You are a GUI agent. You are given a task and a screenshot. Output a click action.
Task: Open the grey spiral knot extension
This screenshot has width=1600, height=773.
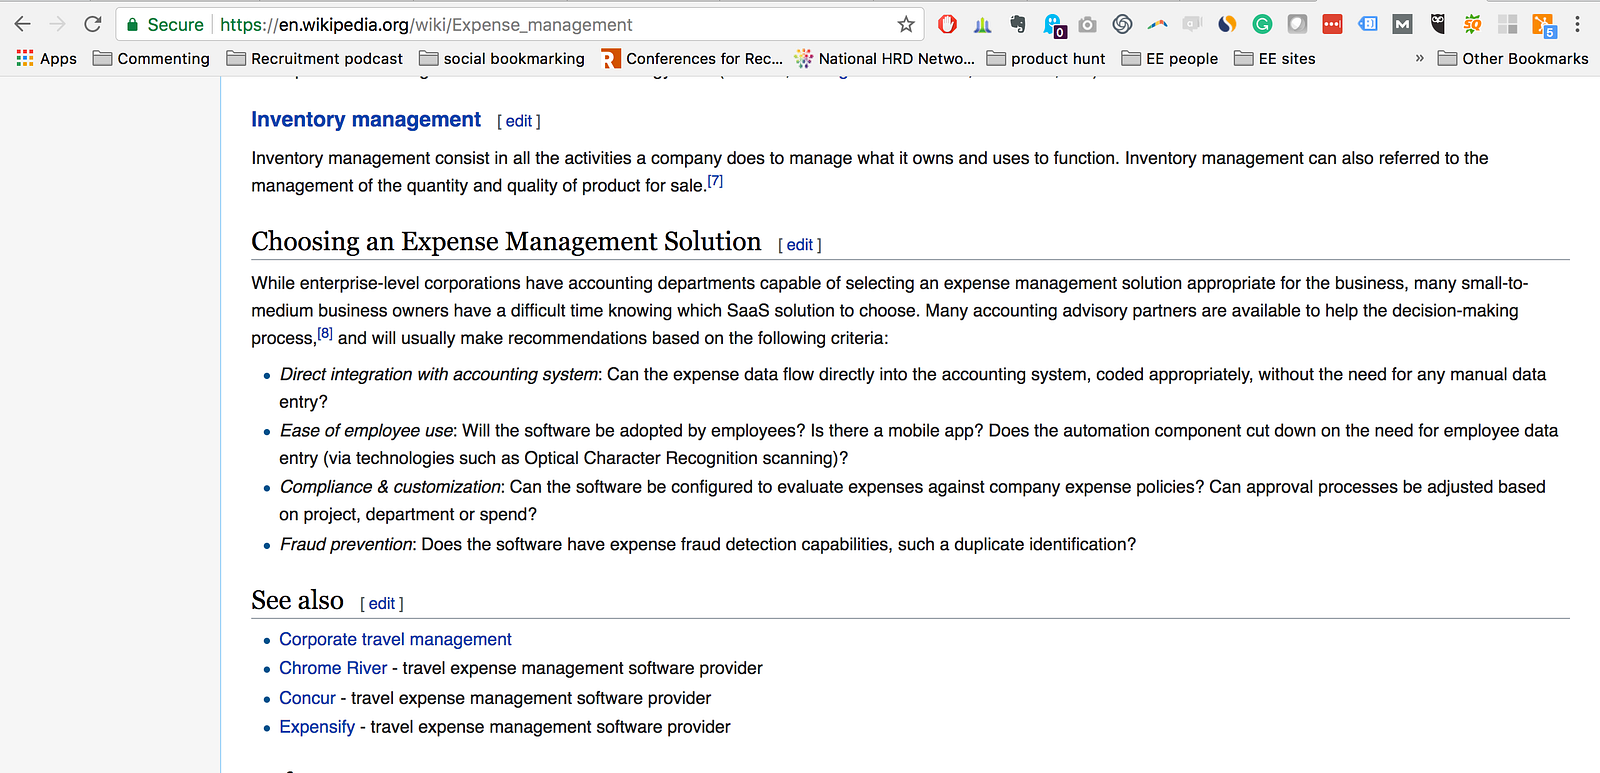click(x=1123, y=24)
